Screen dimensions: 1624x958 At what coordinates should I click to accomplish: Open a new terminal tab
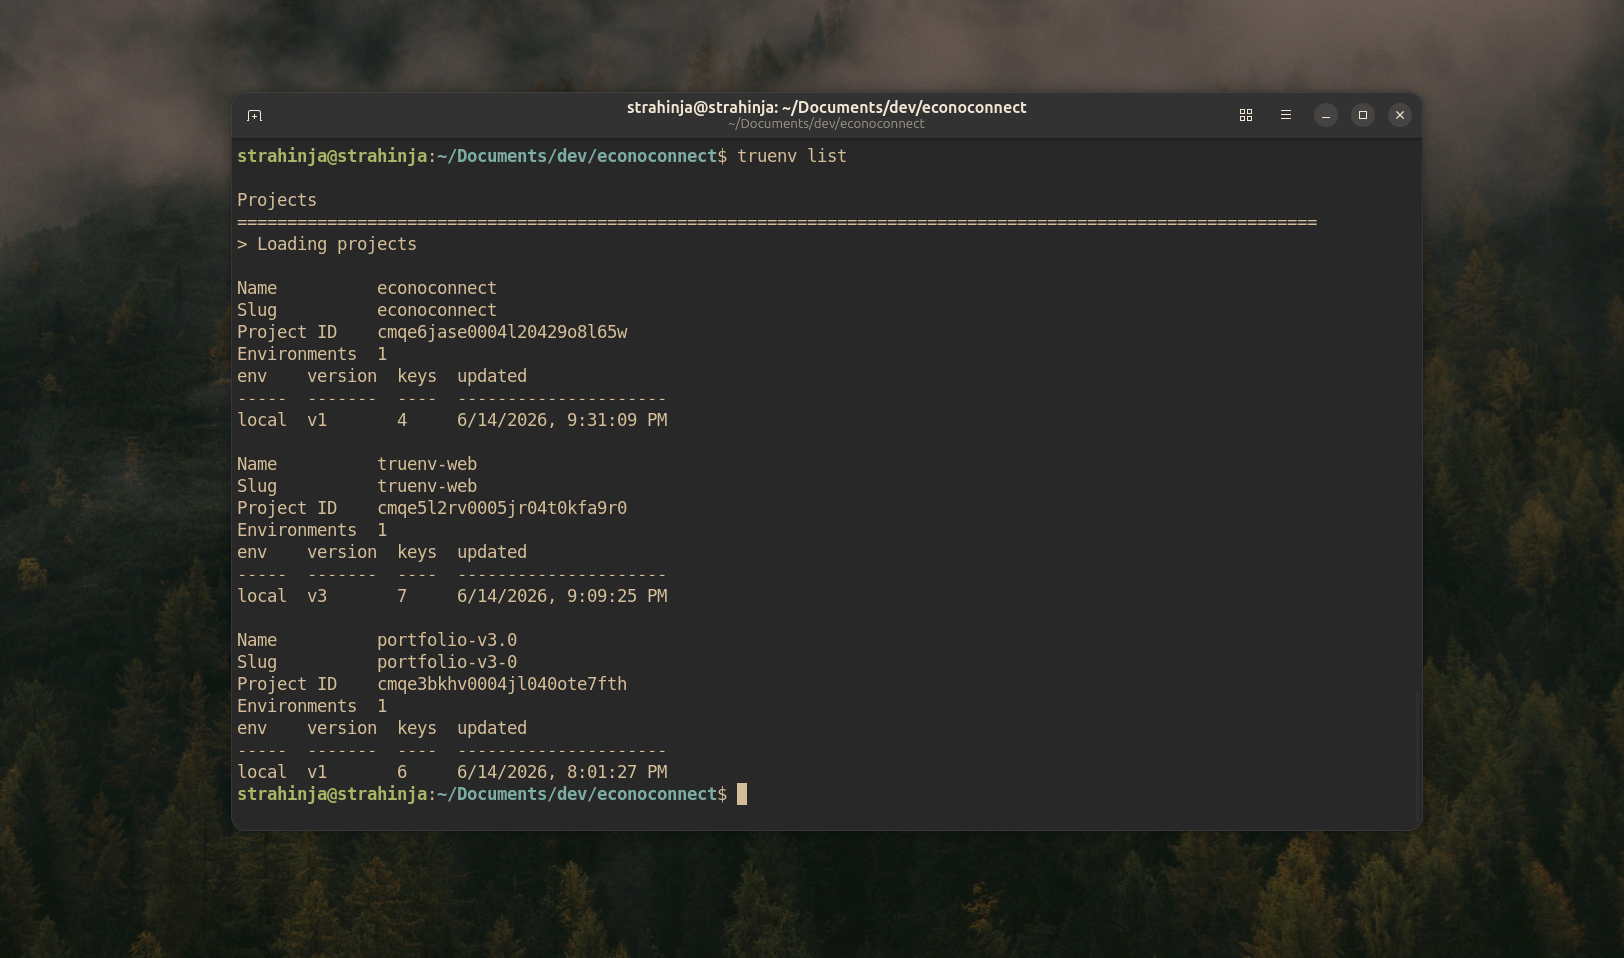254,116
